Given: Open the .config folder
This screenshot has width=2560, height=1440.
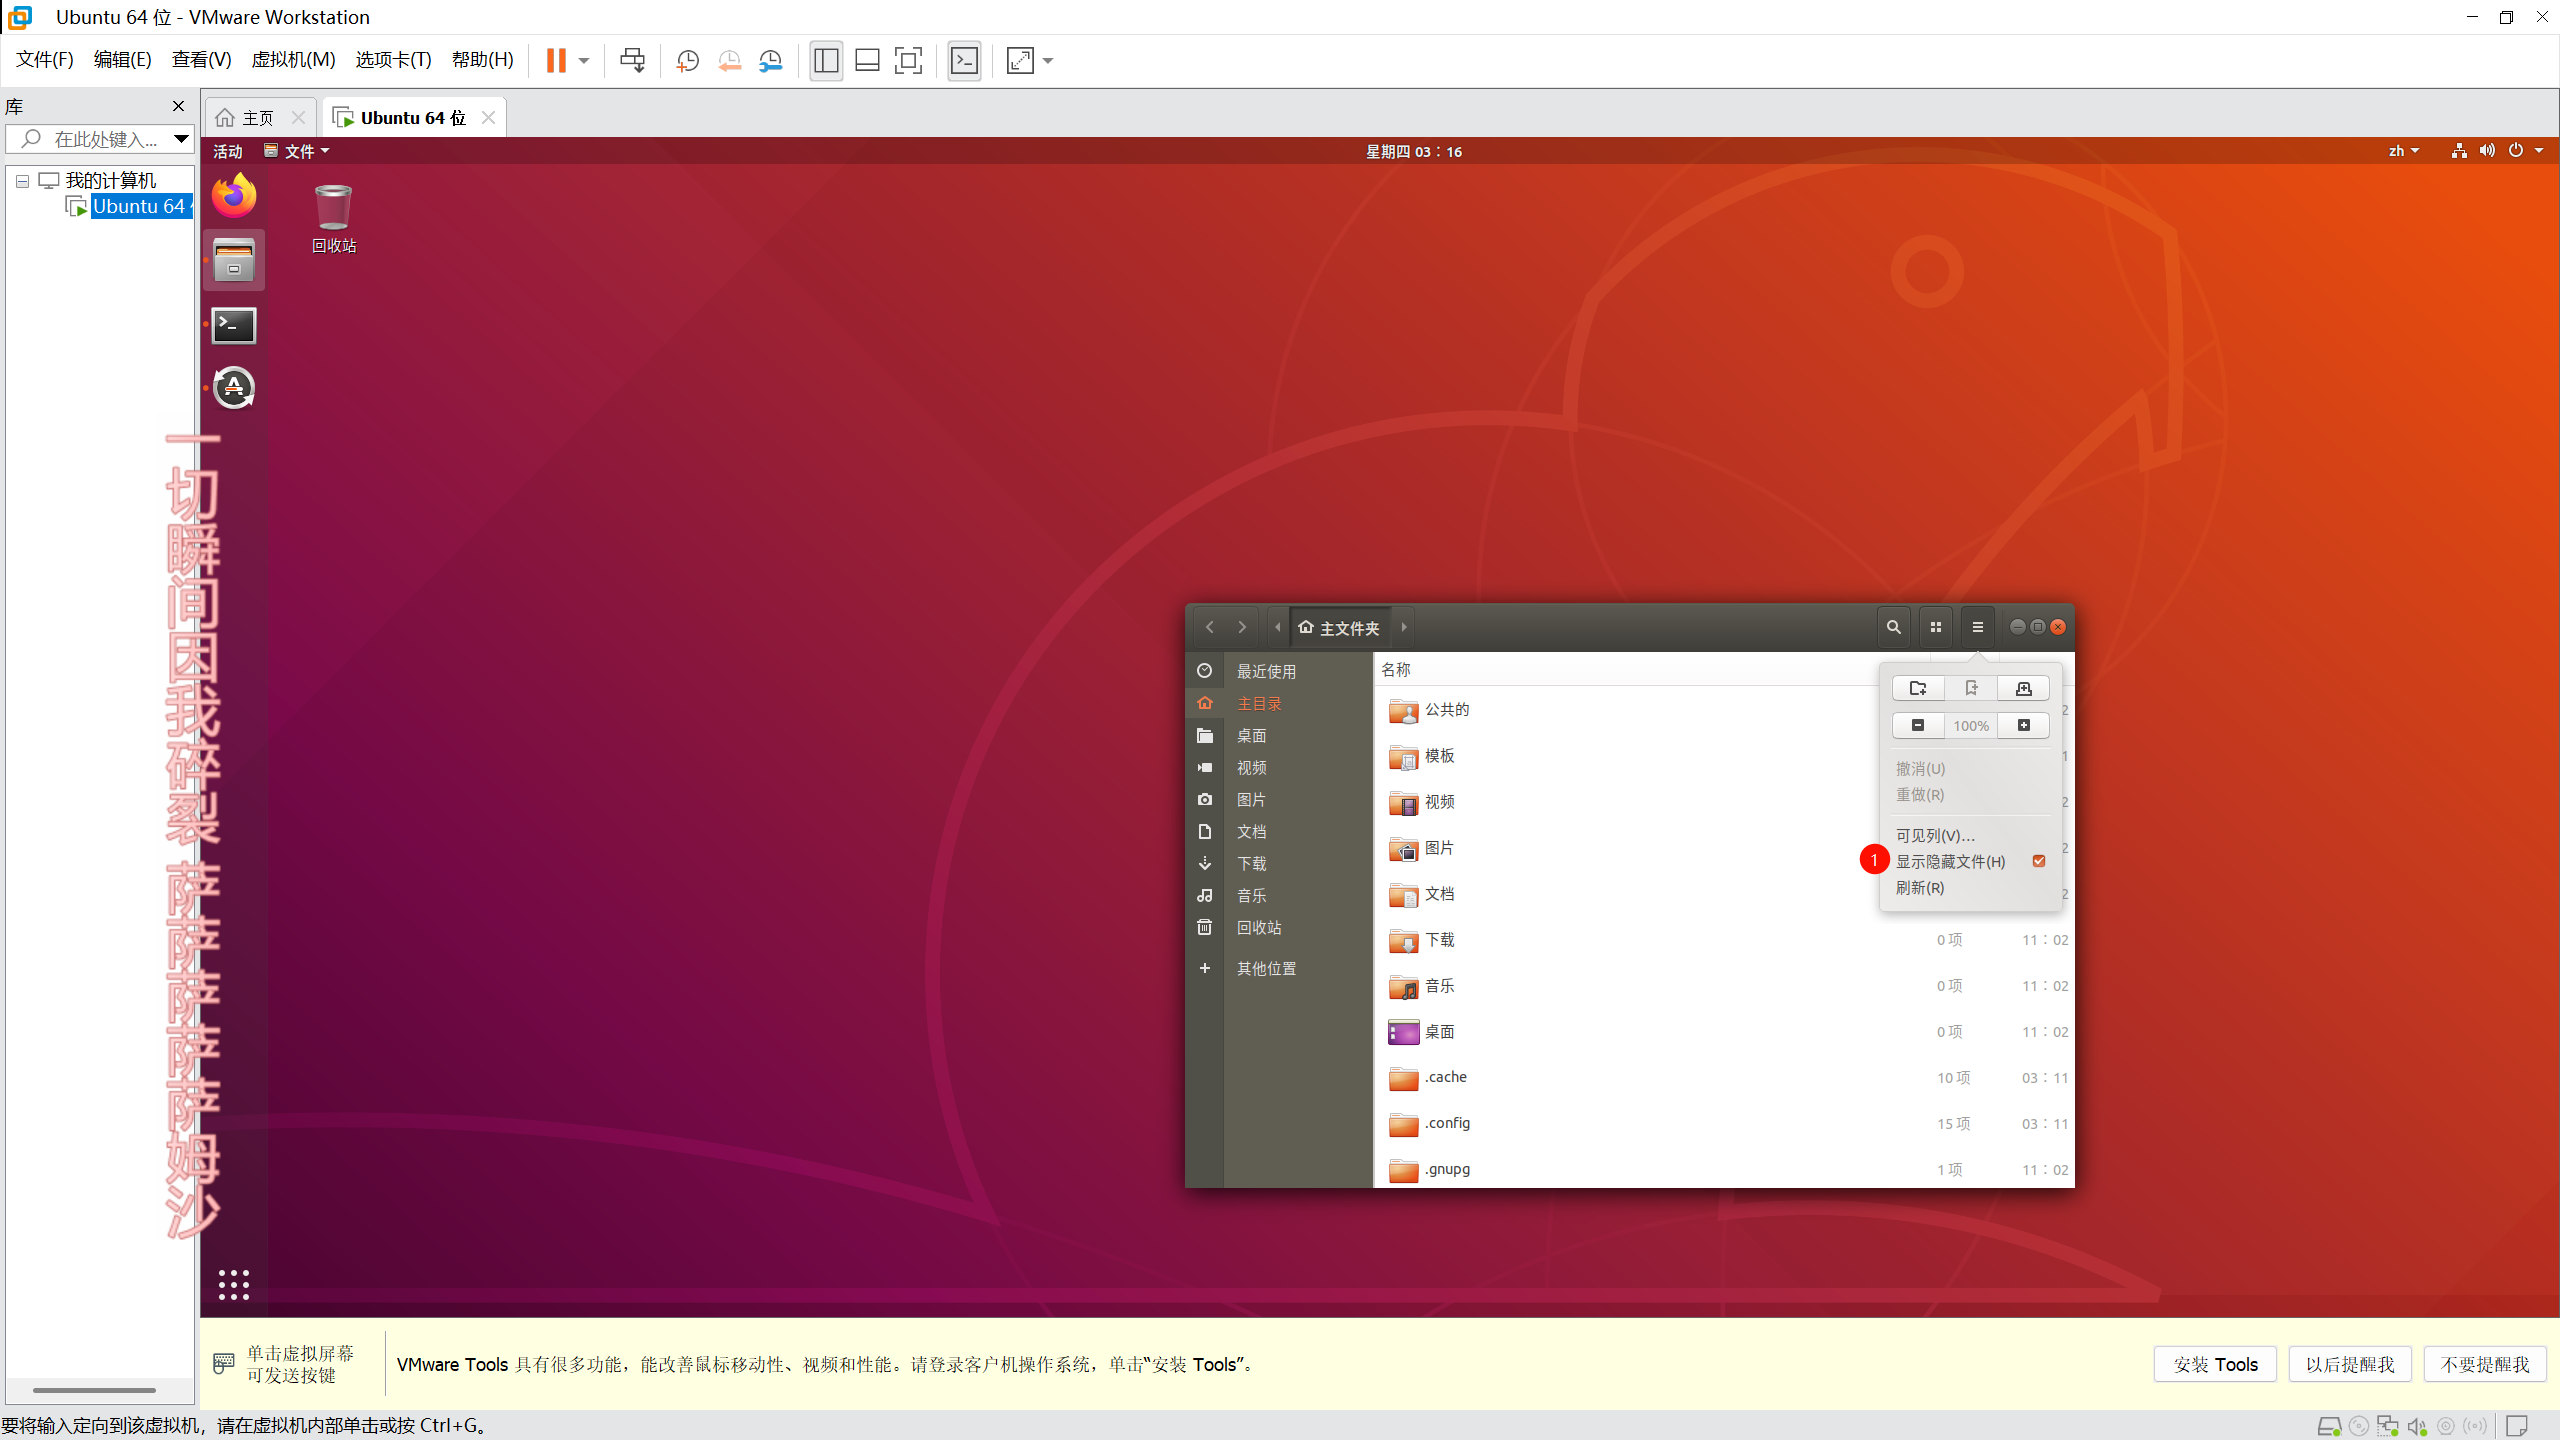Looking at the screenshot, I should (1446, 1123).
